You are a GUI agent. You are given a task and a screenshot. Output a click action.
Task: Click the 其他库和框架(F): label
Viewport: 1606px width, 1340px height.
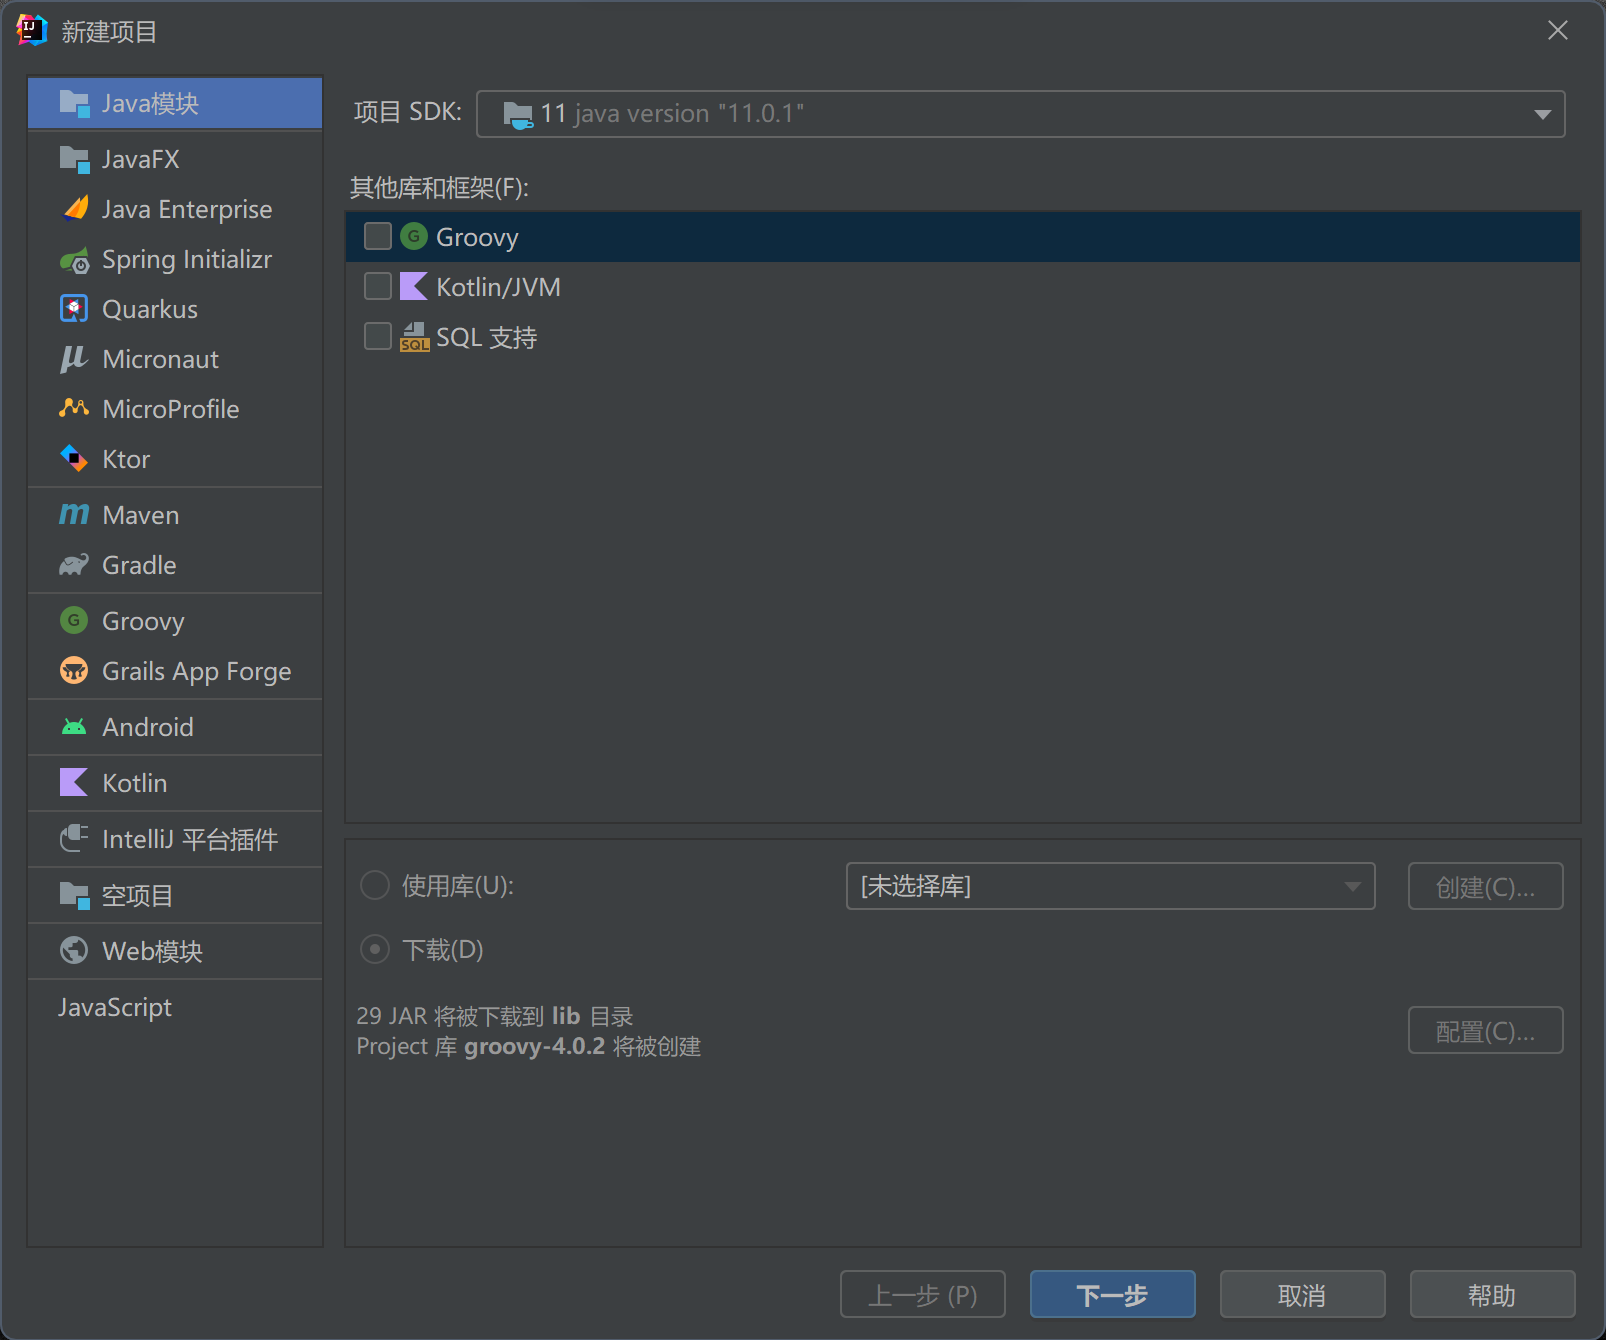coord(439,187)
